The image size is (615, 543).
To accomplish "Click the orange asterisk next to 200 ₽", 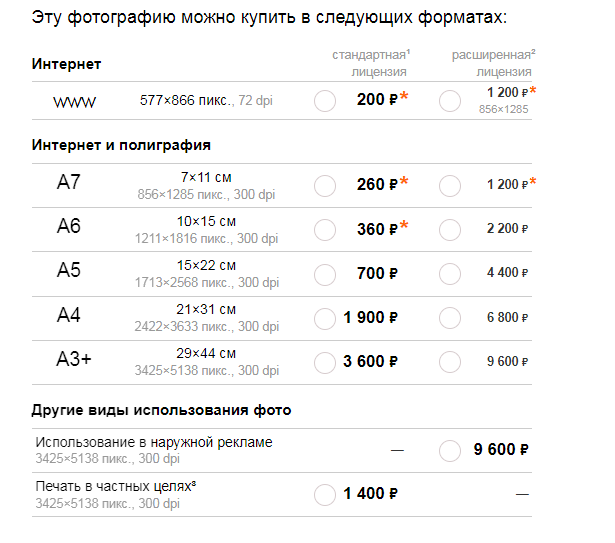I will tap(405, 98).
